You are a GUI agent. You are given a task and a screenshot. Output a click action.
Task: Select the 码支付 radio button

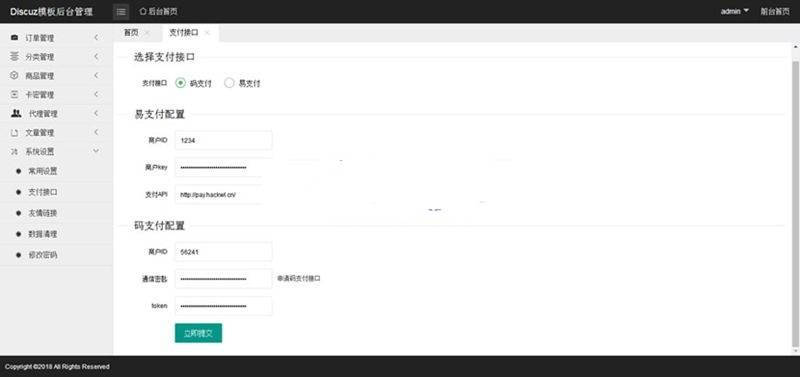point(180,83)
